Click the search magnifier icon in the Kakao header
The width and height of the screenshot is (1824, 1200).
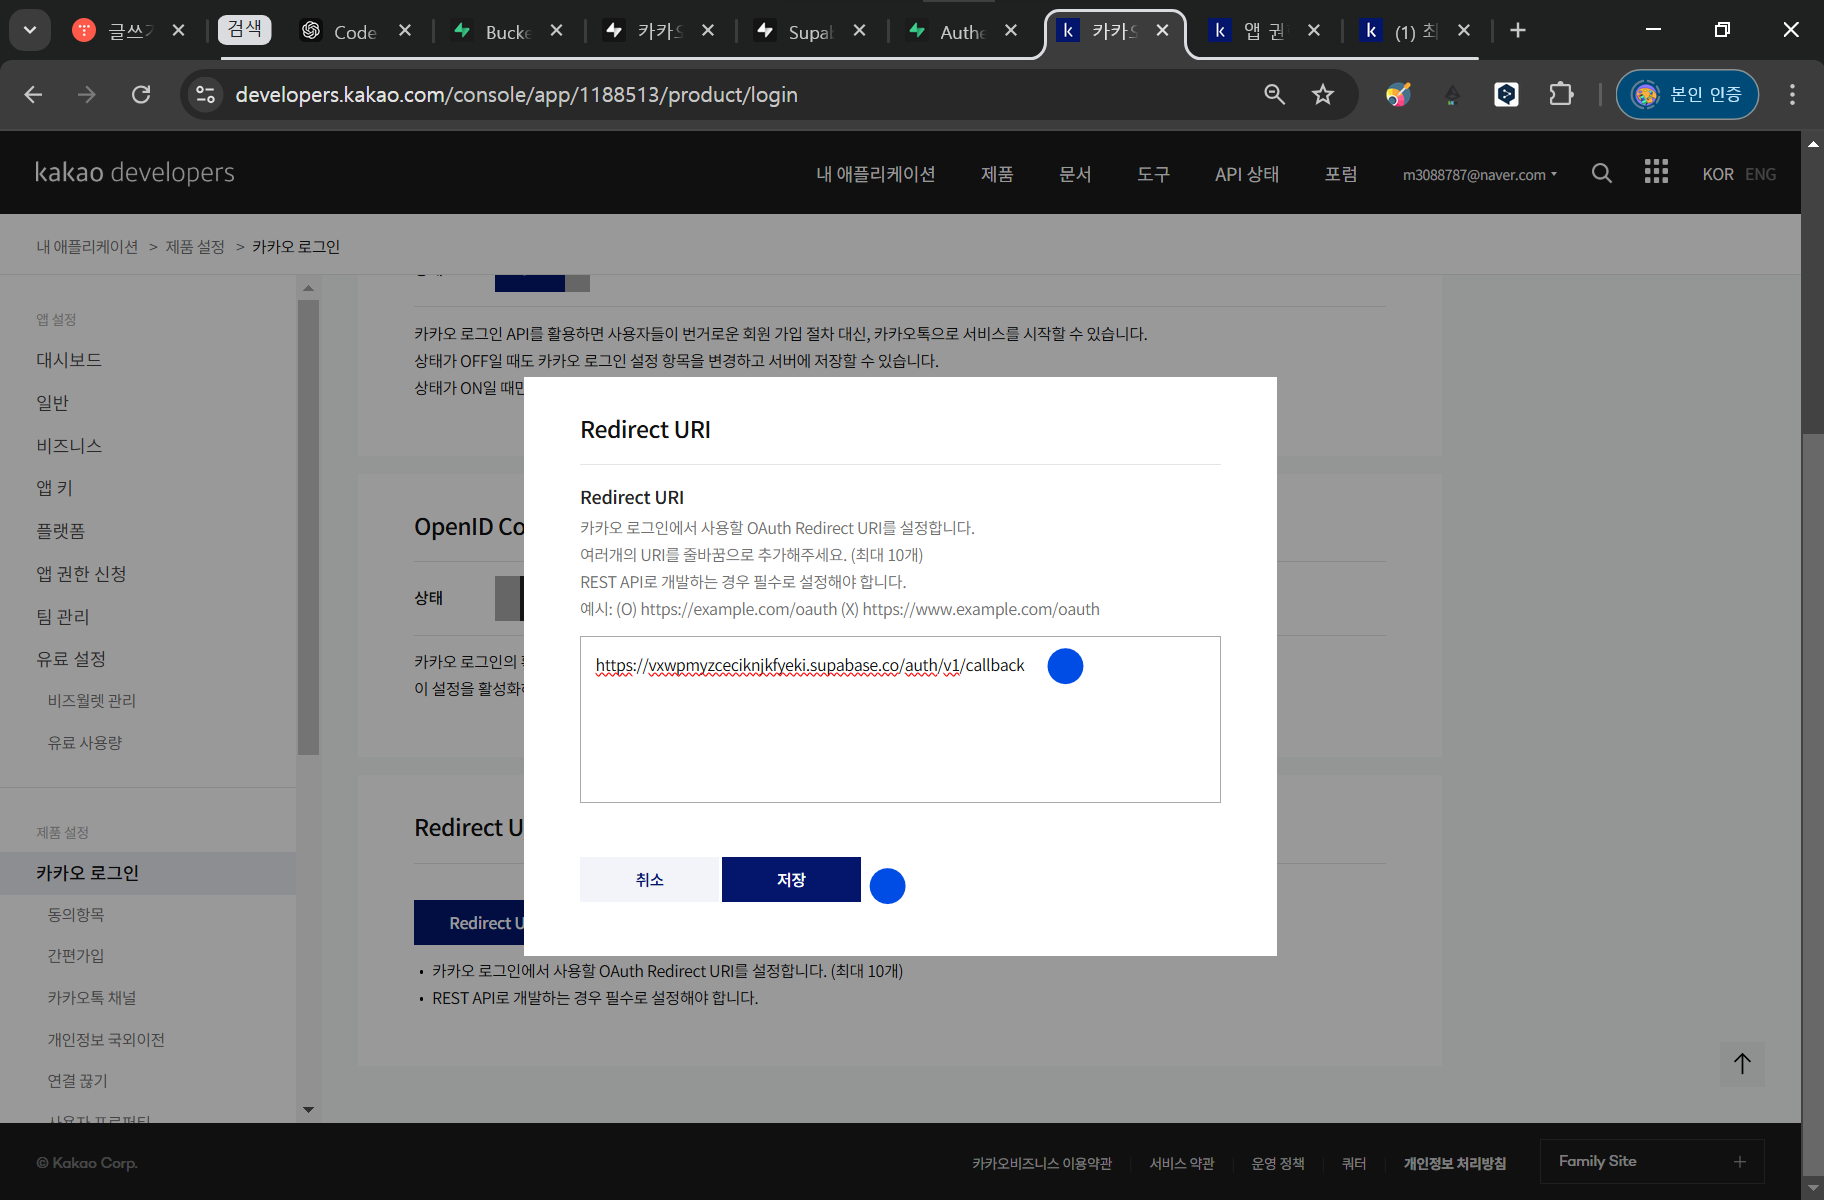tap(1602, 173)
